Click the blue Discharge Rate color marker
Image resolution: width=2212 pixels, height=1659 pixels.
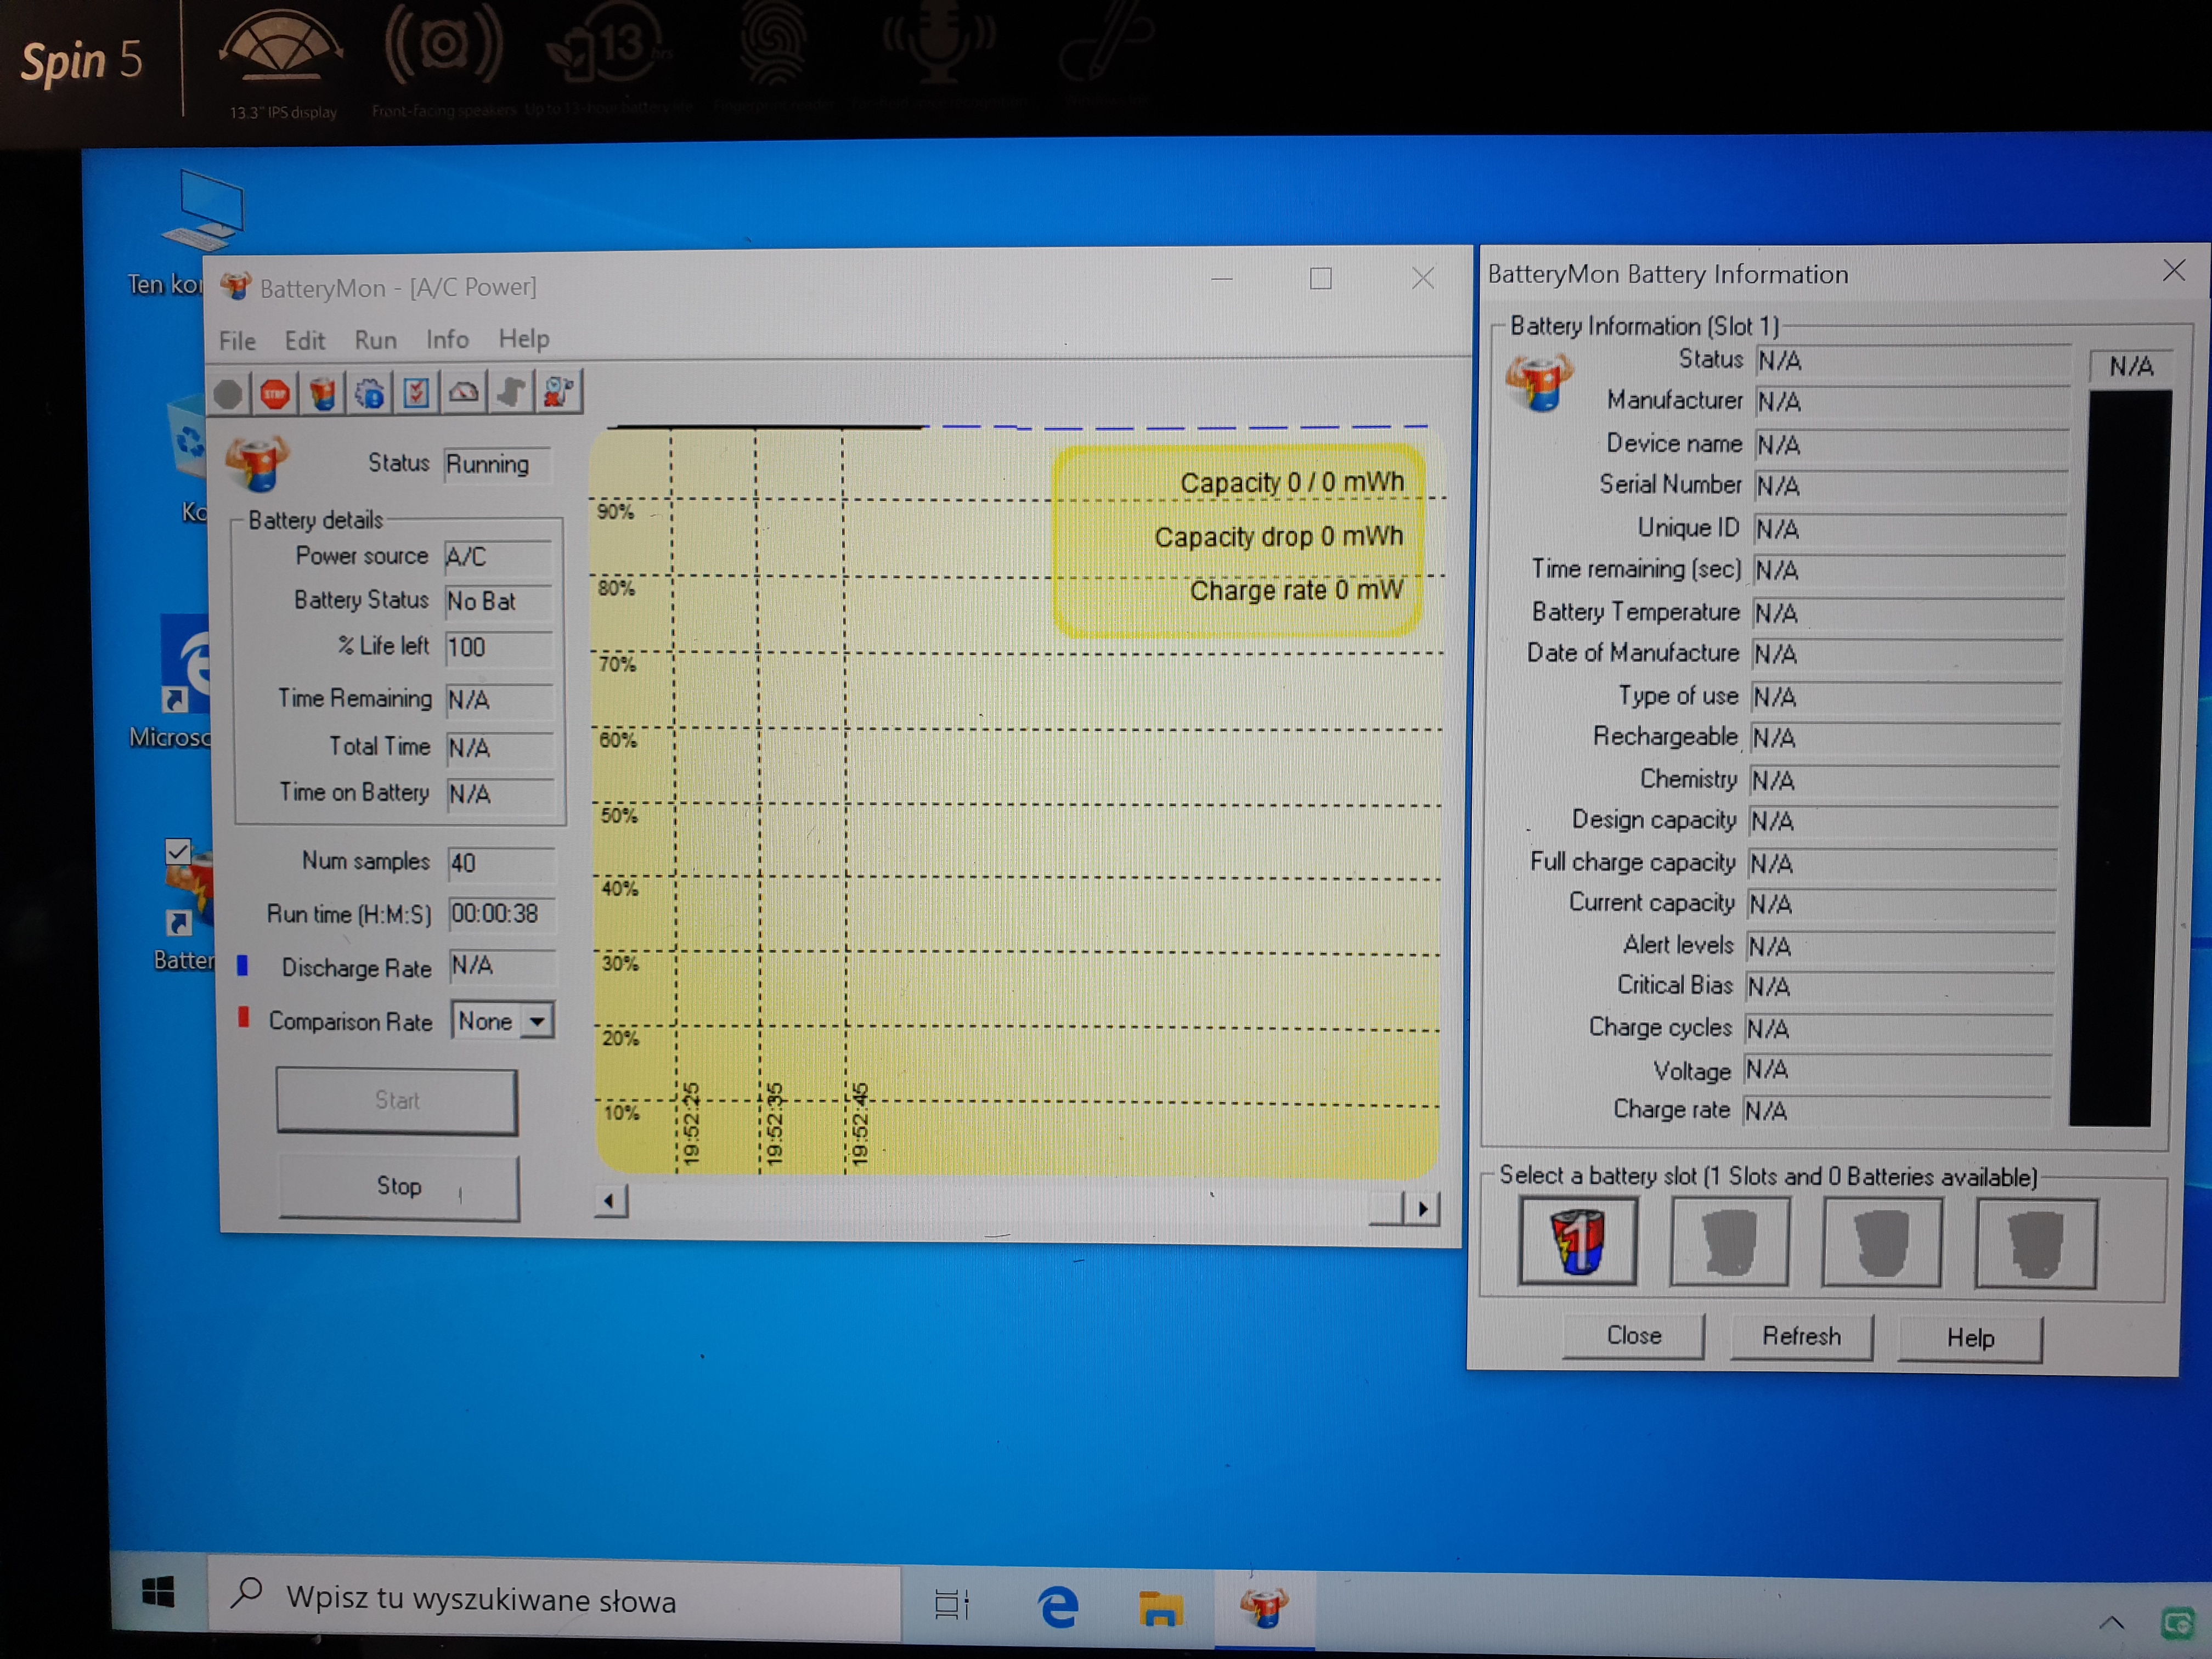click(x=242, y=966)
